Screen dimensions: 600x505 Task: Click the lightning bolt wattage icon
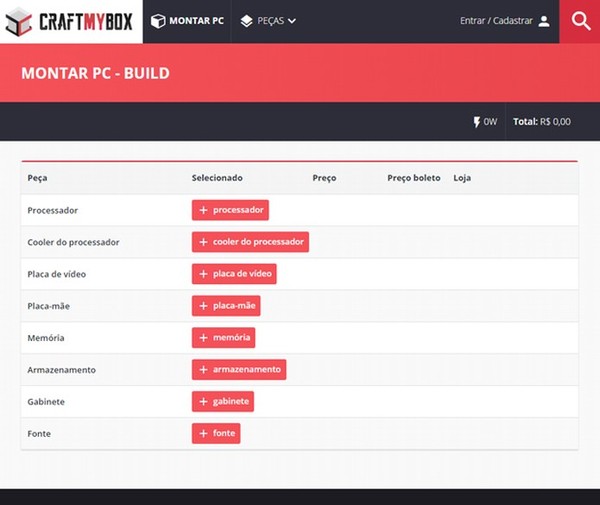coord(476,122)
